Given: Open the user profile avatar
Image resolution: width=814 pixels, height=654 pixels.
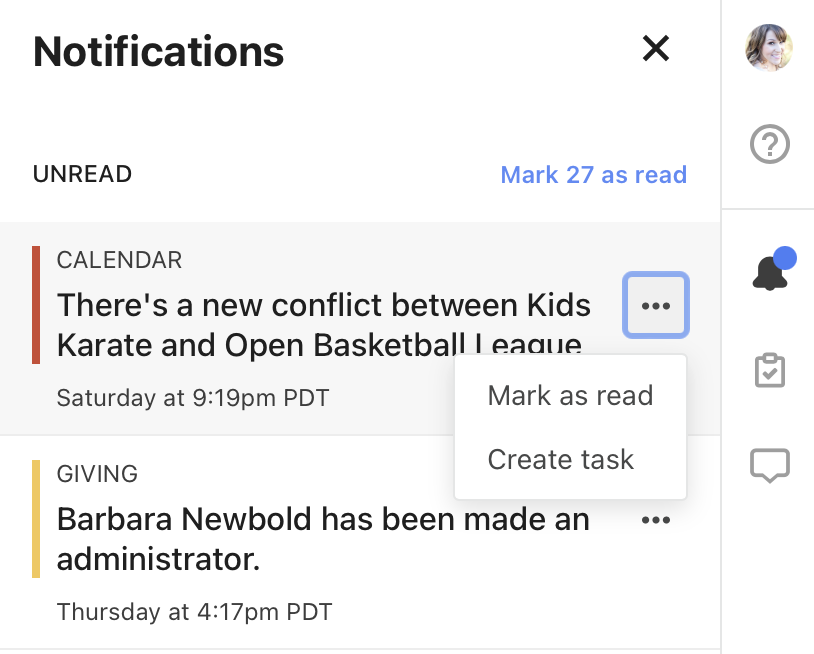Looking at the screenshot, I should (x=769, y=48).
